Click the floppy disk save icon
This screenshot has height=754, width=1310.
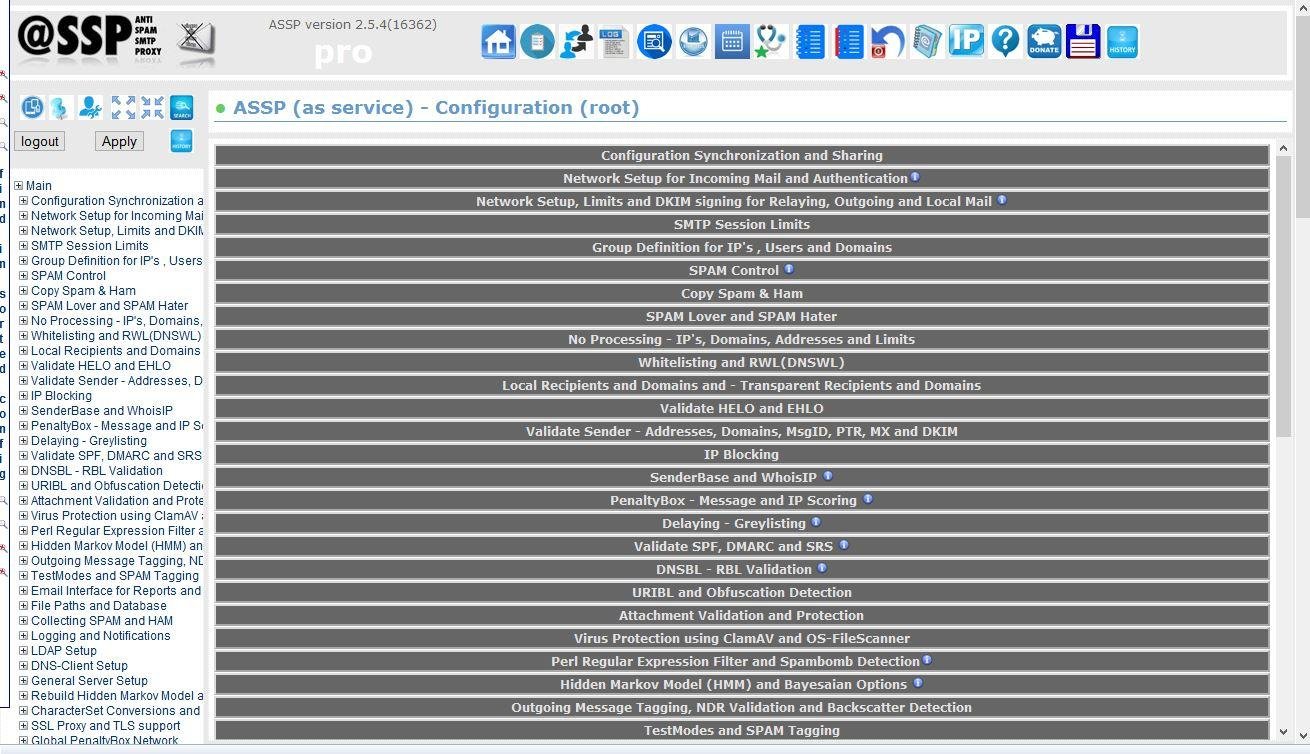(1083, 42)
